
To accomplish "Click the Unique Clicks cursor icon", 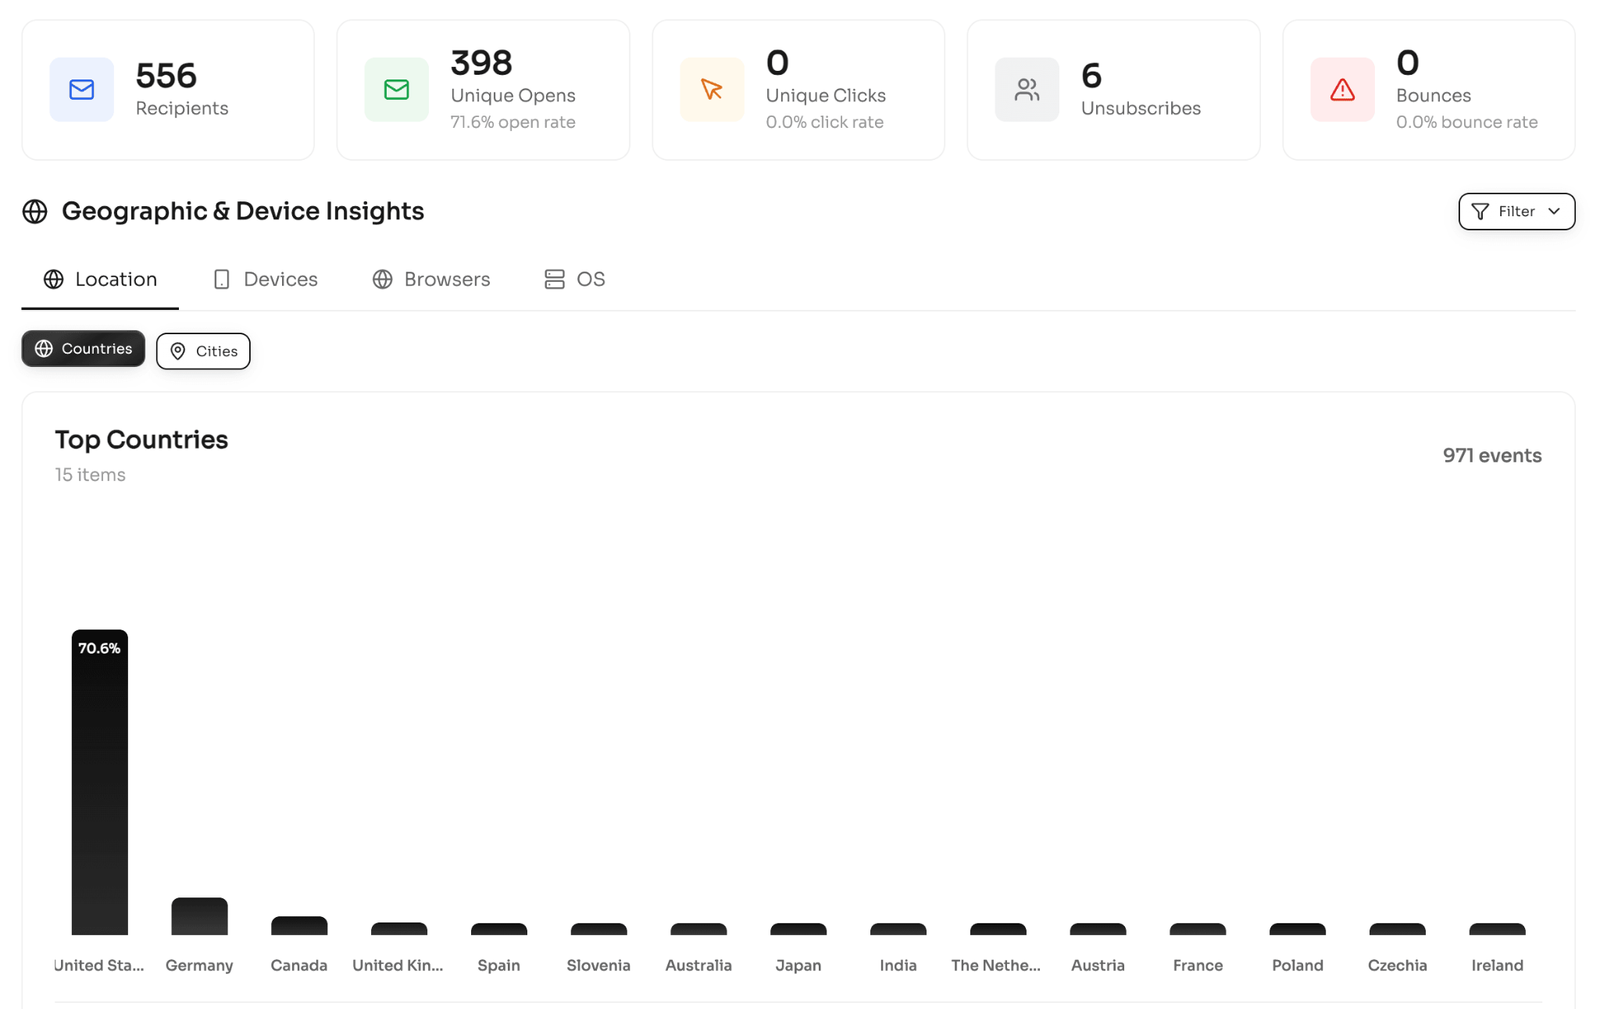I will (712, 89).
